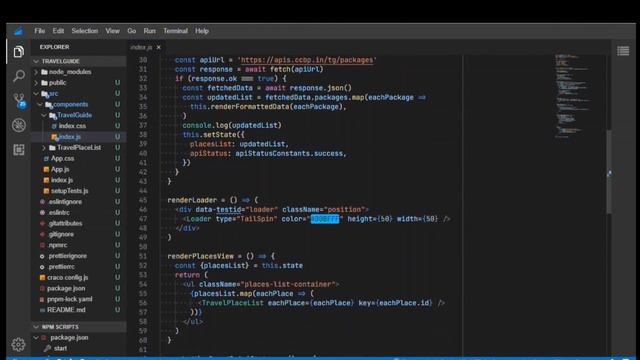Open the Run menu
The height and width of the screenshot is (360, 640).
coord(149,31)
